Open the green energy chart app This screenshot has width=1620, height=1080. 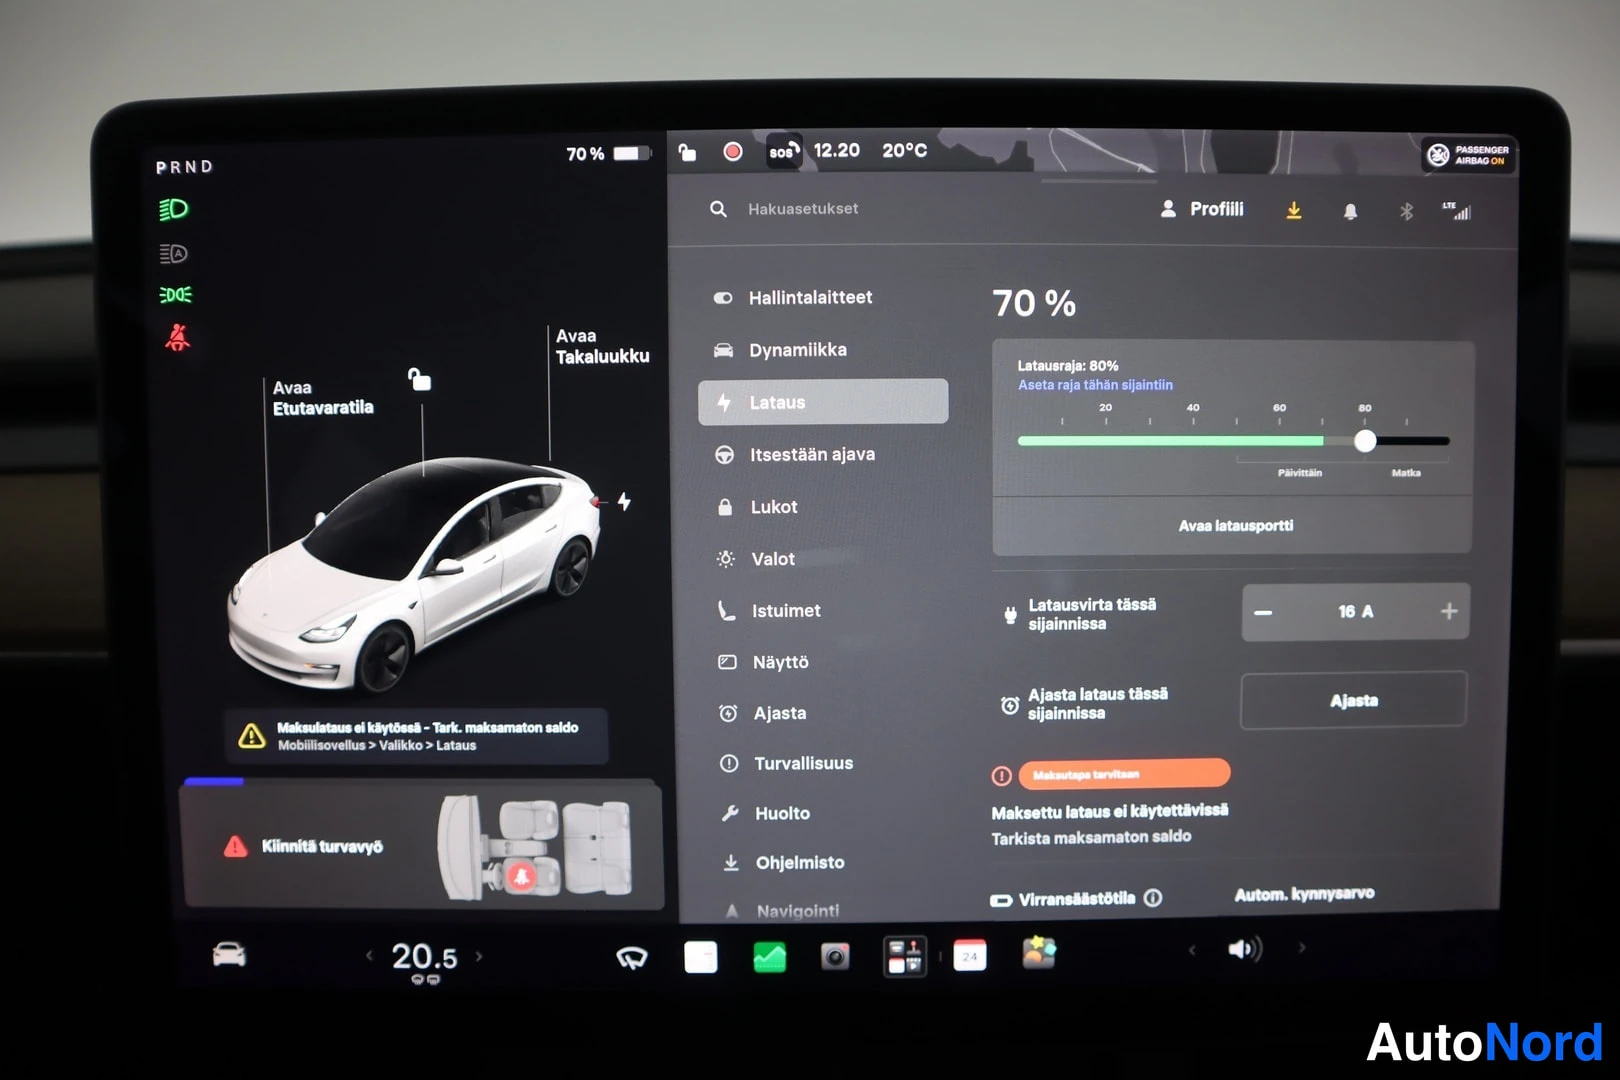click(769, 957)
